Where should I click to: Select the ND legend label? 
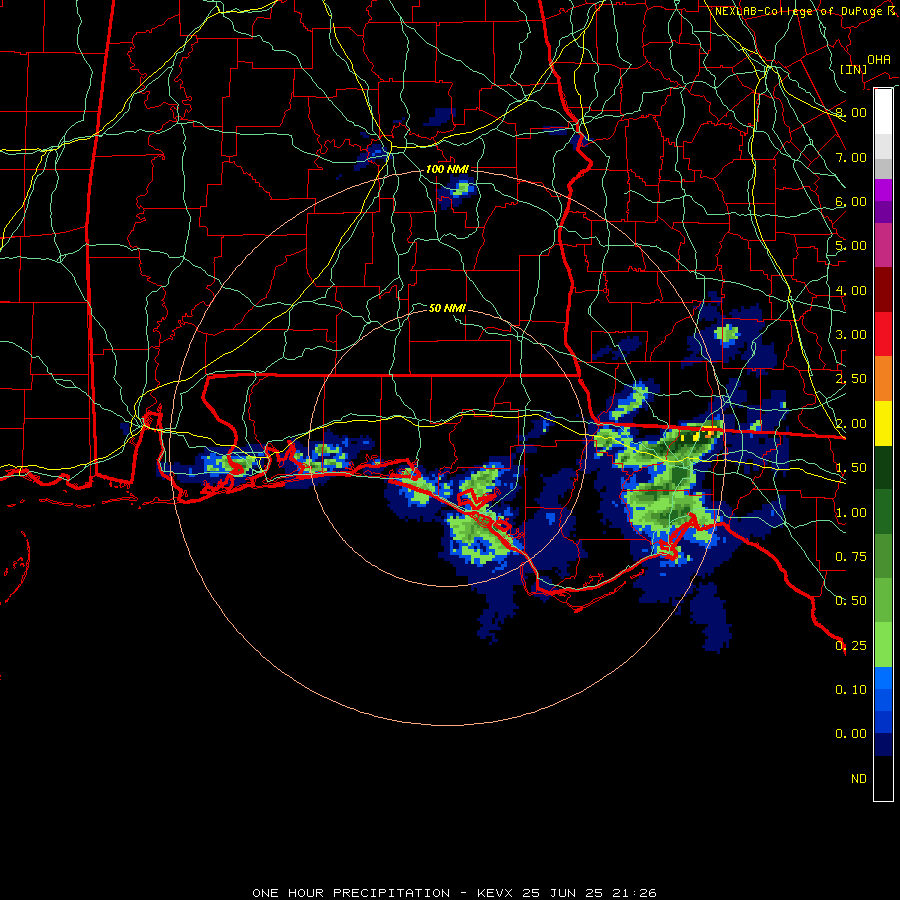point(859,779)
